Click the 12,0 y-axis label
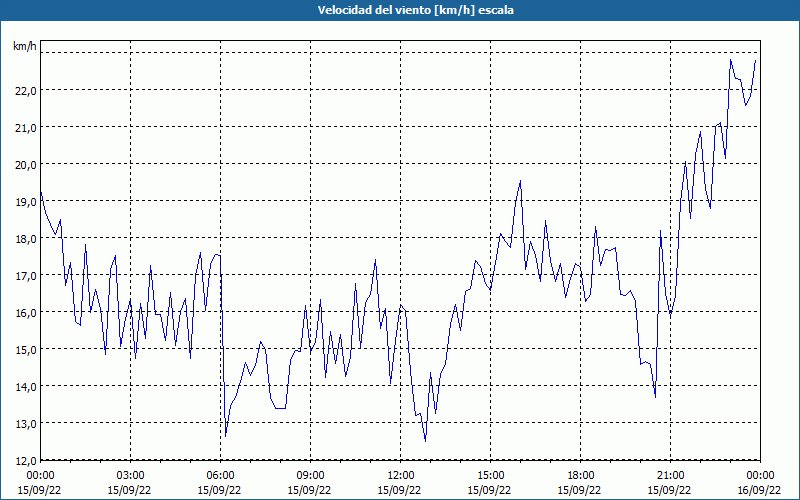800x500 pixels. 26,461
